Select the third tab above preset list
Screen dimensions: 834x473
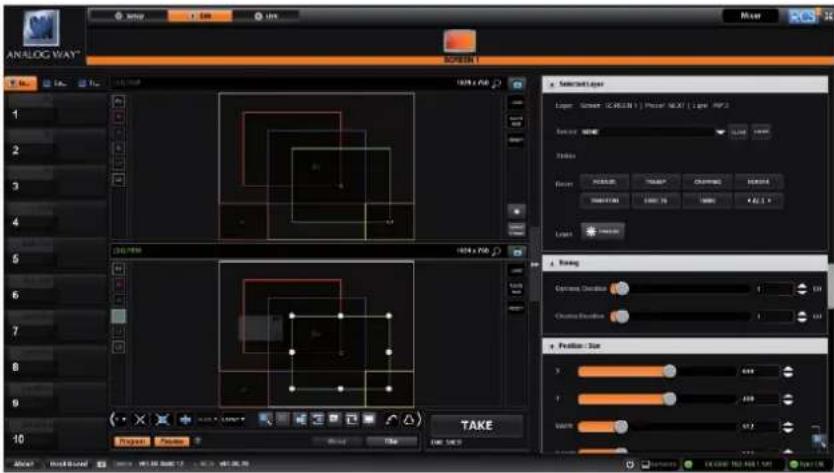click(x=89, y=84)
